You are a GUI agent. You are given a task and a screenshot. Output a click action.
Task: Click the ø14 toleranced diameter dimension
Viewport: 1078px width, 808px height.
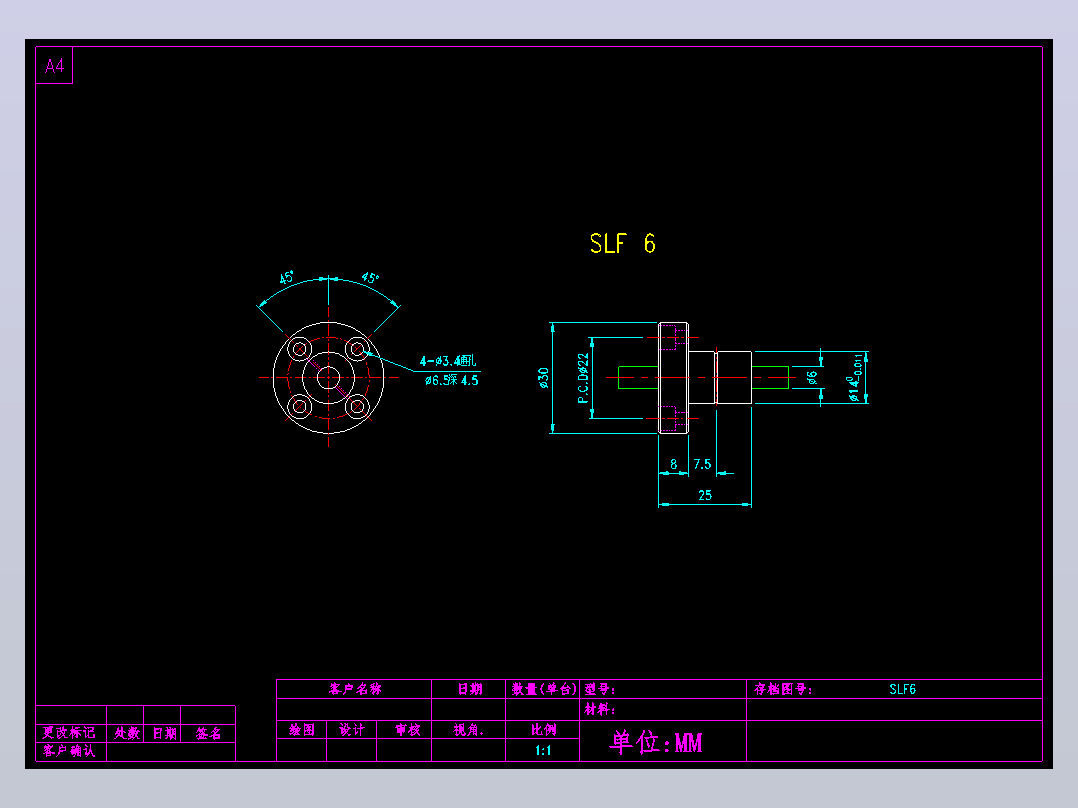pyautogui.click(x=855, y=378)
